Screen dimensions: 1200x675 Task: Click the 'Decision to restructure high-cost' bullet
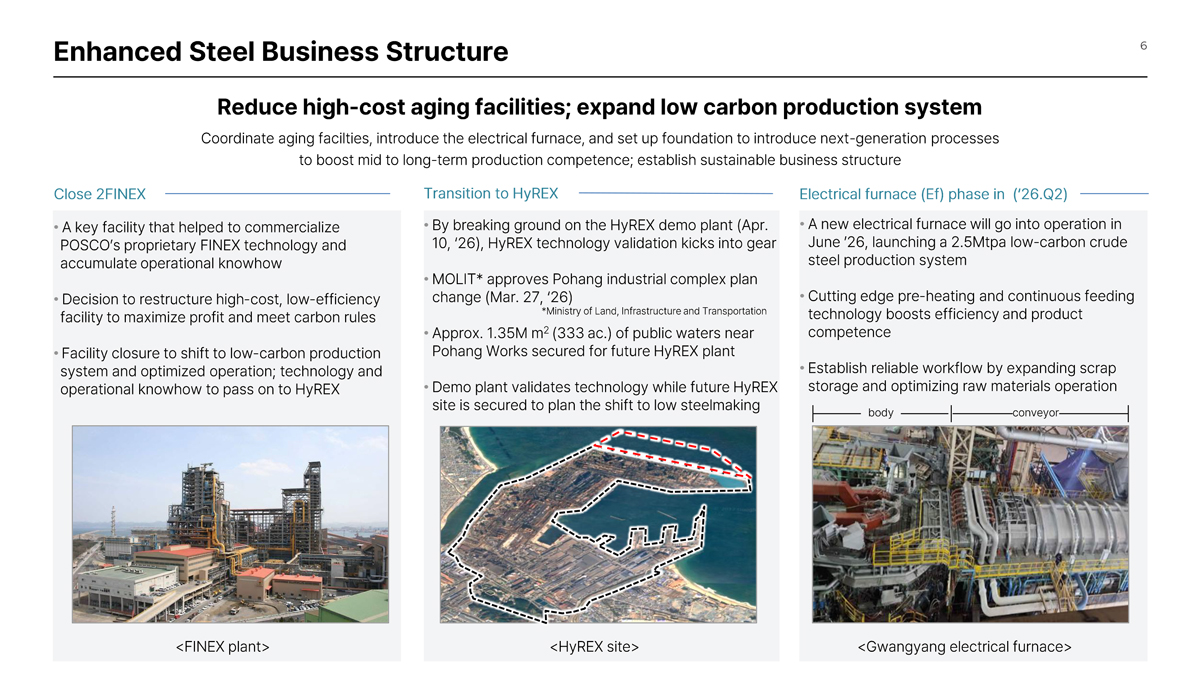pos(217,308)
